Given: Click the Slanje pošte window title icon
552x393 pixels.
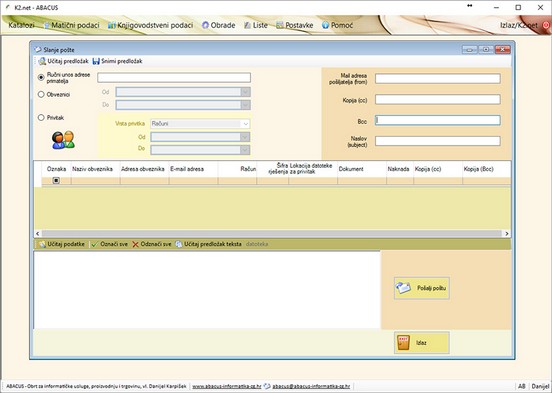Looking at the screenshot, I should click(38, 50).
